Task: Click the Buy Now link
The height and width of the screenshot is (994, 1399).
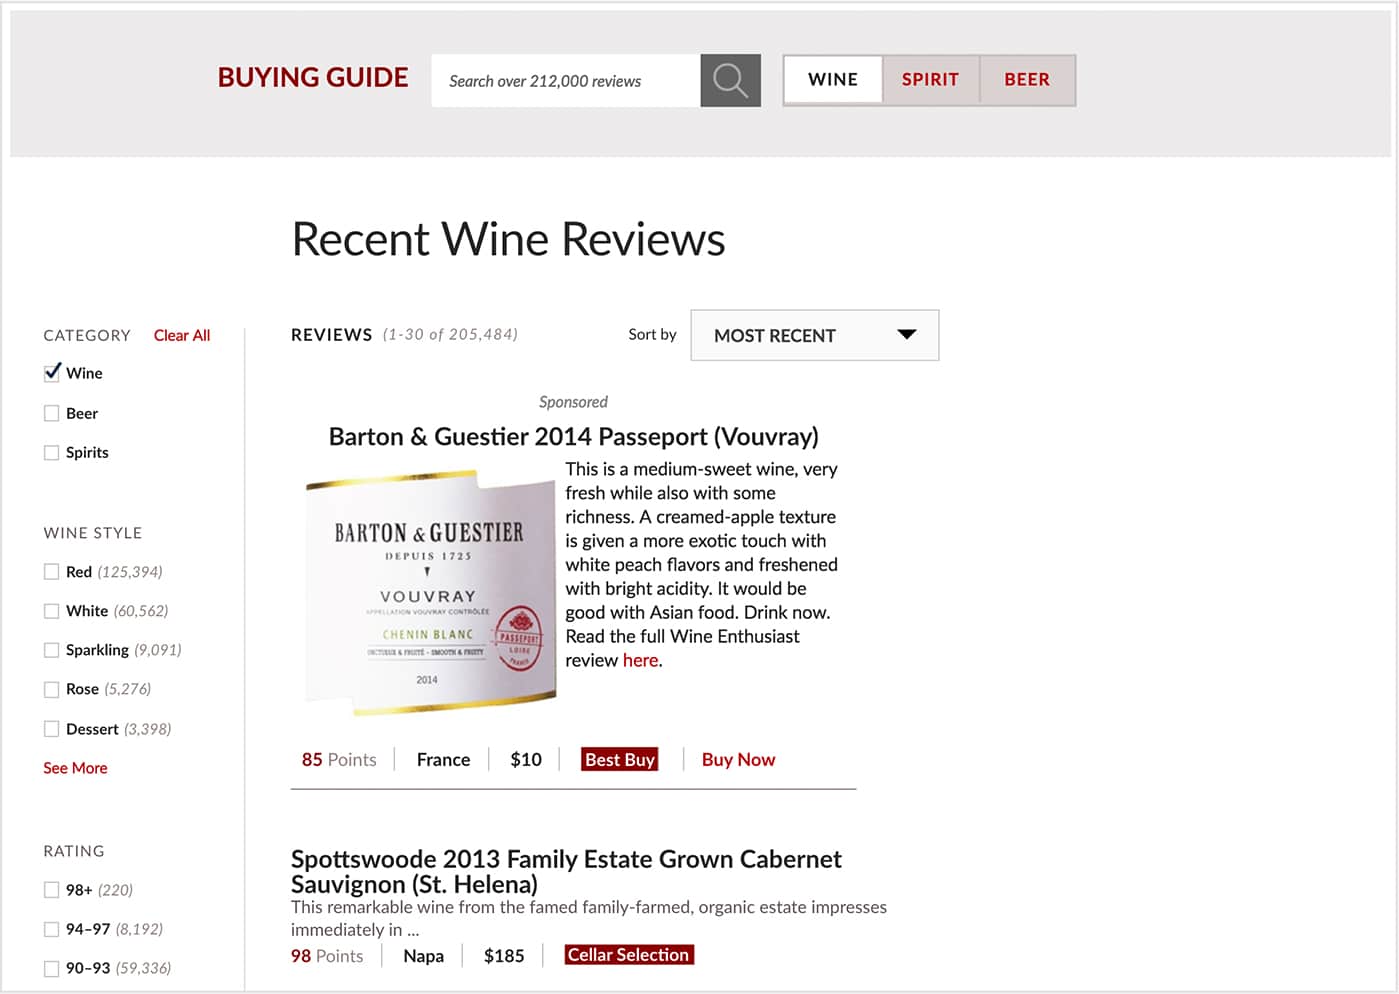Action: pyautogui.click(x=738, y=759)
